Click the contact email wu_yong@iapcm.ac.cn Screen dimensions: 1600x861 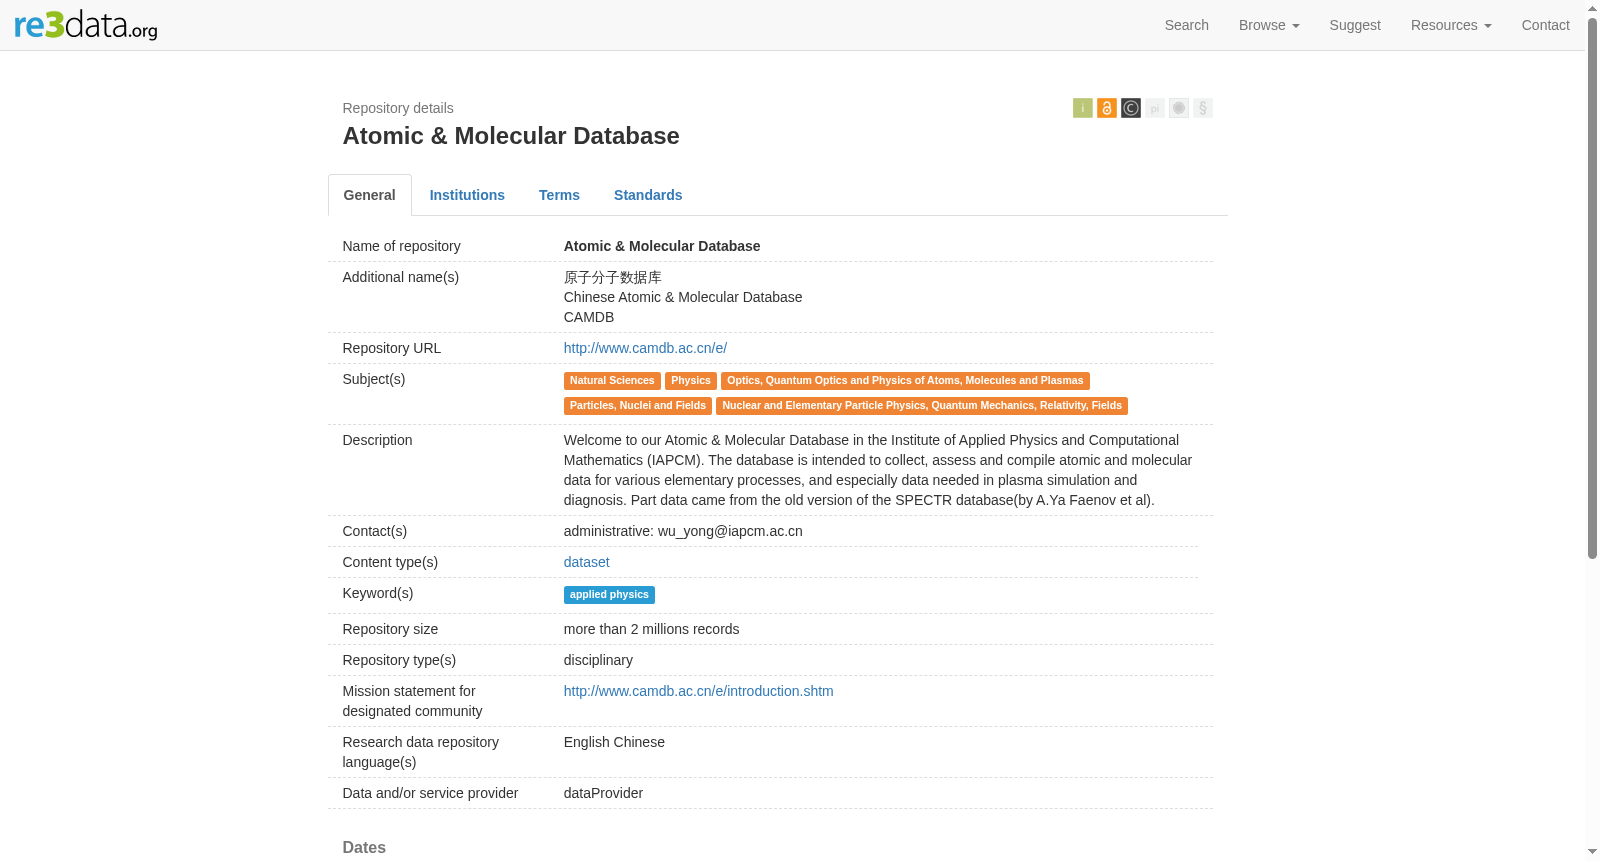click(730, 531)
